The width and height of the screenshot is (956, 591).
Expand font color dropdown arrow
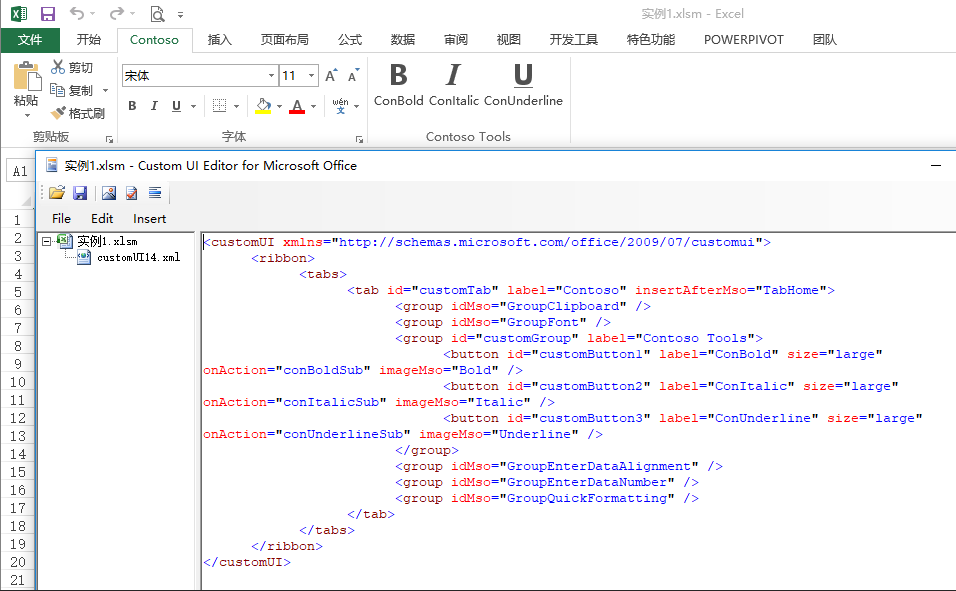pos(313,106)
